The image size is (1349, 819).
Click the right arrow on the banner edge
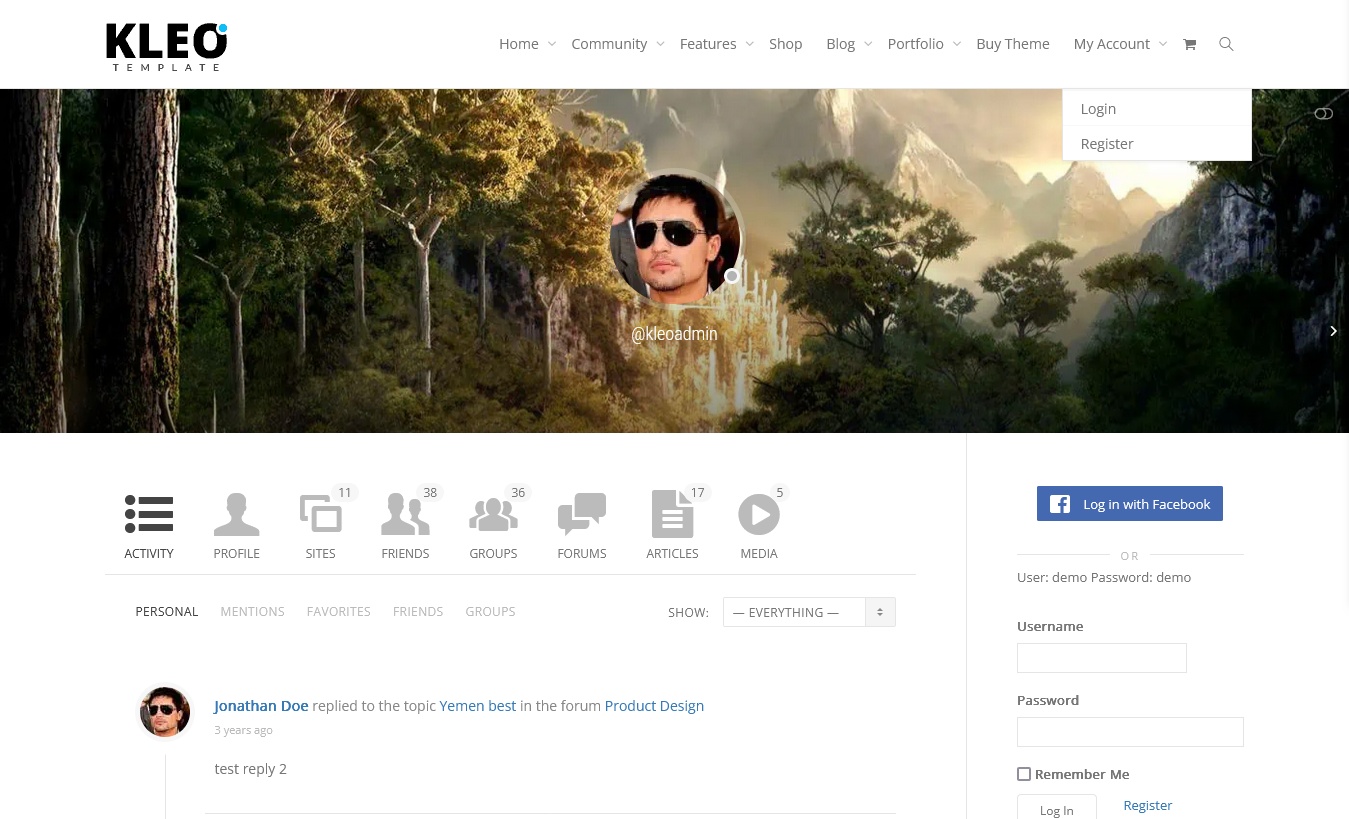[1333, 331]
